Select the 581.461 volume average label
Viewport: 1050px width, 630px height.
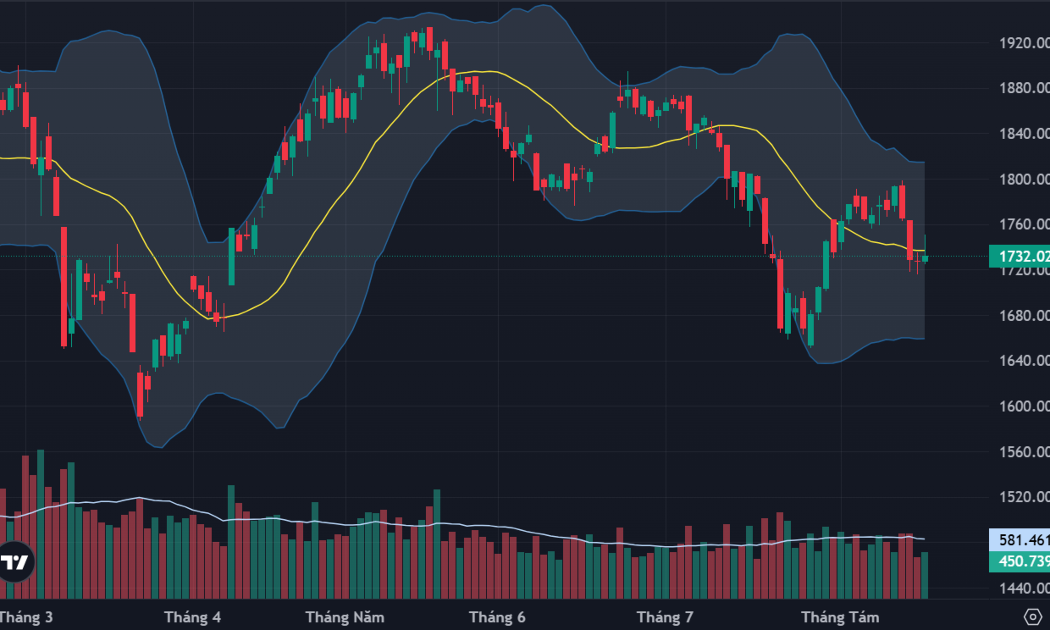(x=1020, y=540)
